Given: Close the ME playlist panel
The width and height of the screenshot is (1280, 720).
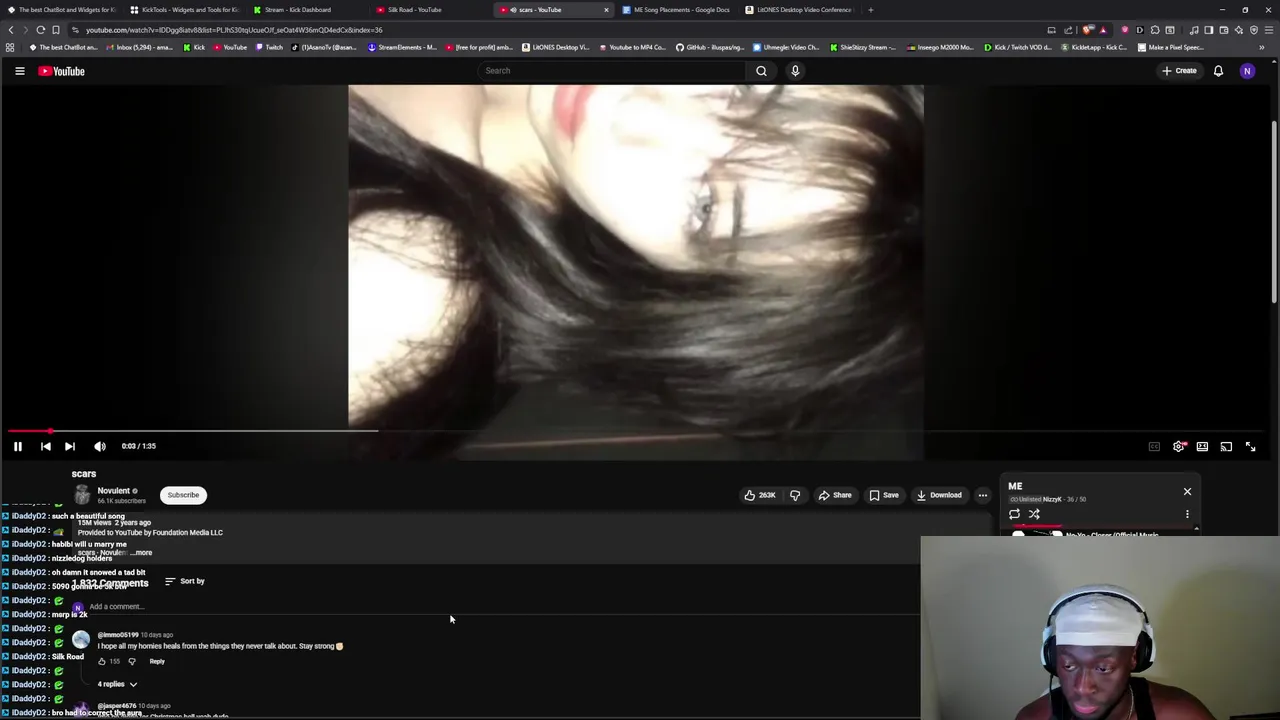Looking at the screenshot, I should coord(1187,492).
